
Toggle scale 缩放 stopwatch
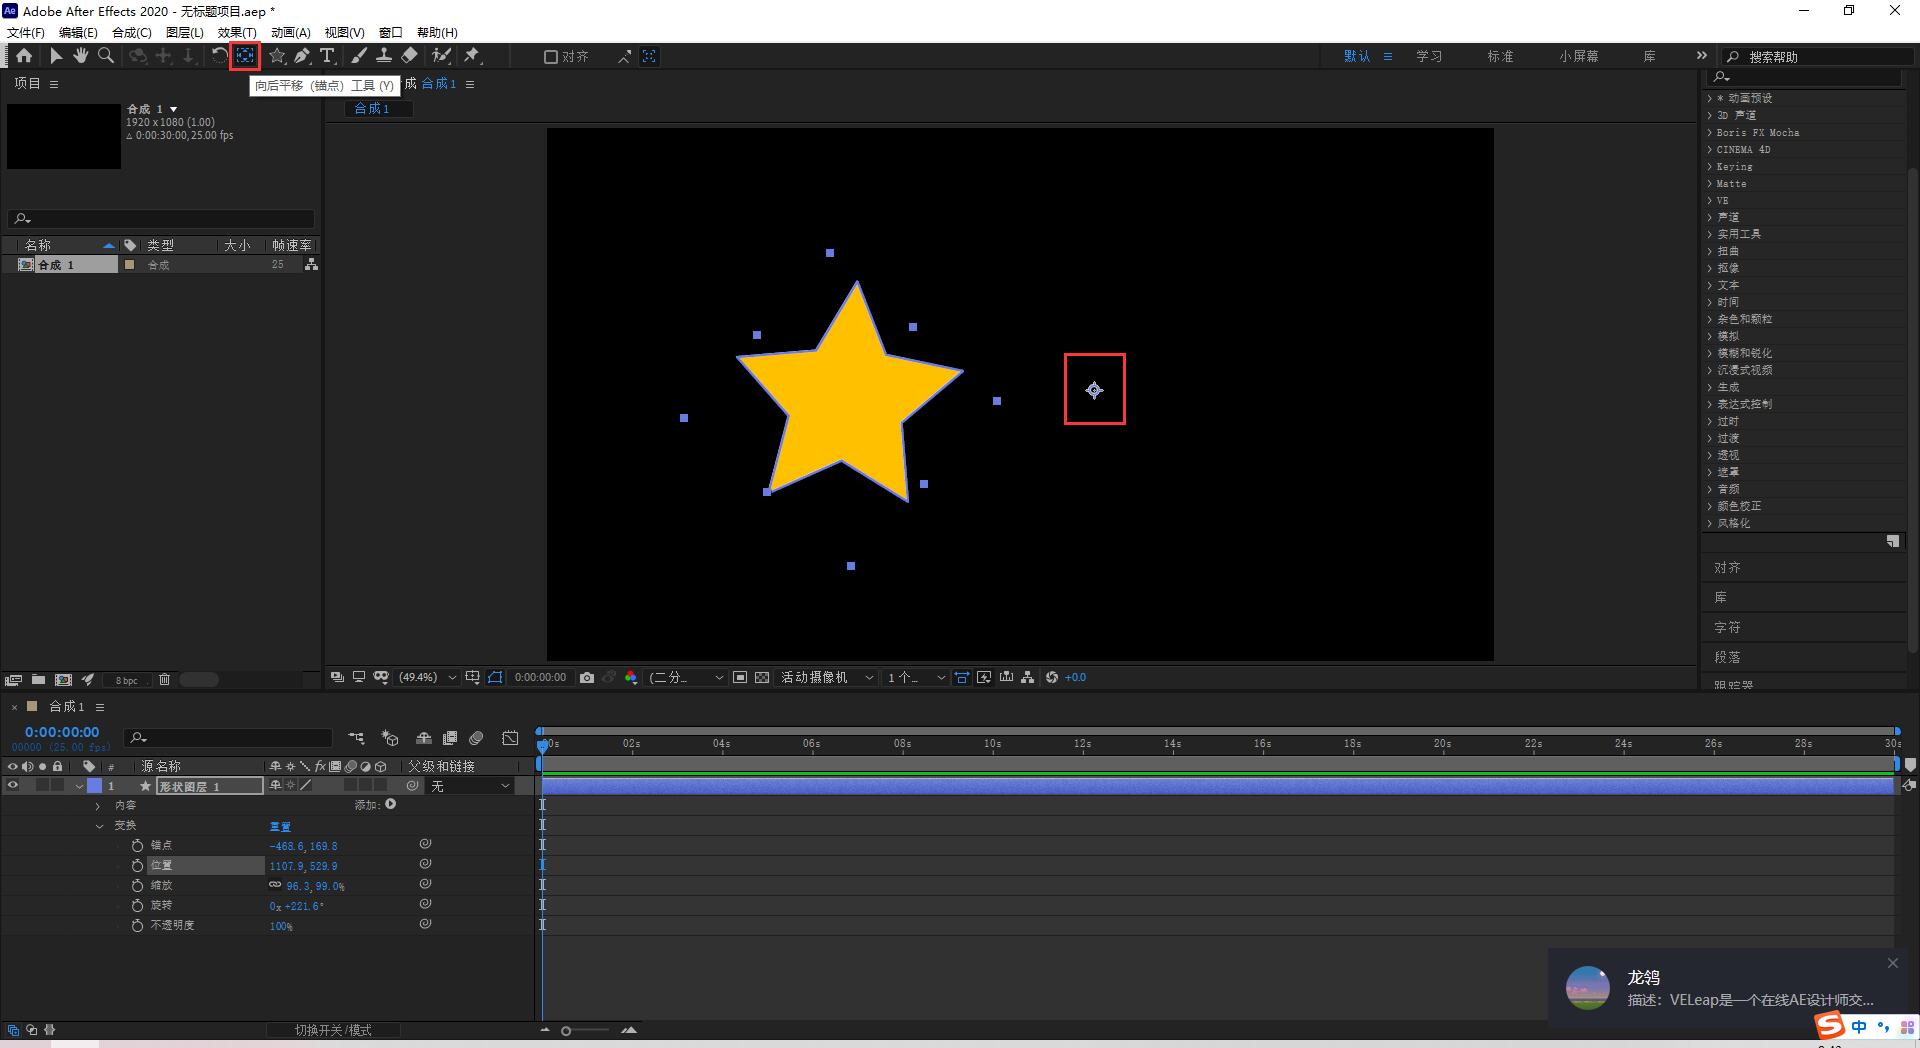(138, 886)
